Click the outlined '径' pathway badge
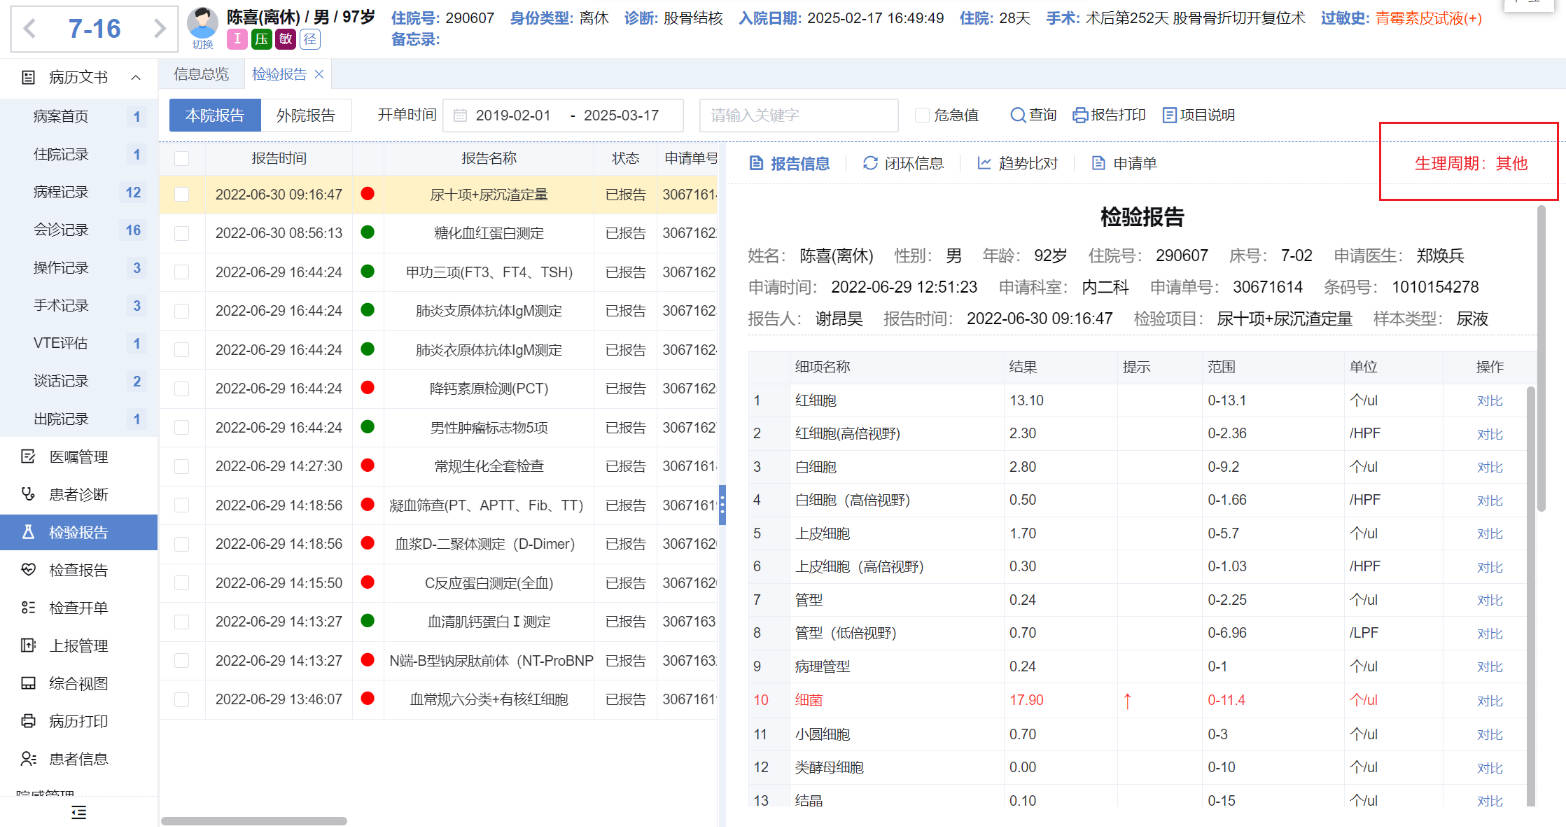 310,39
